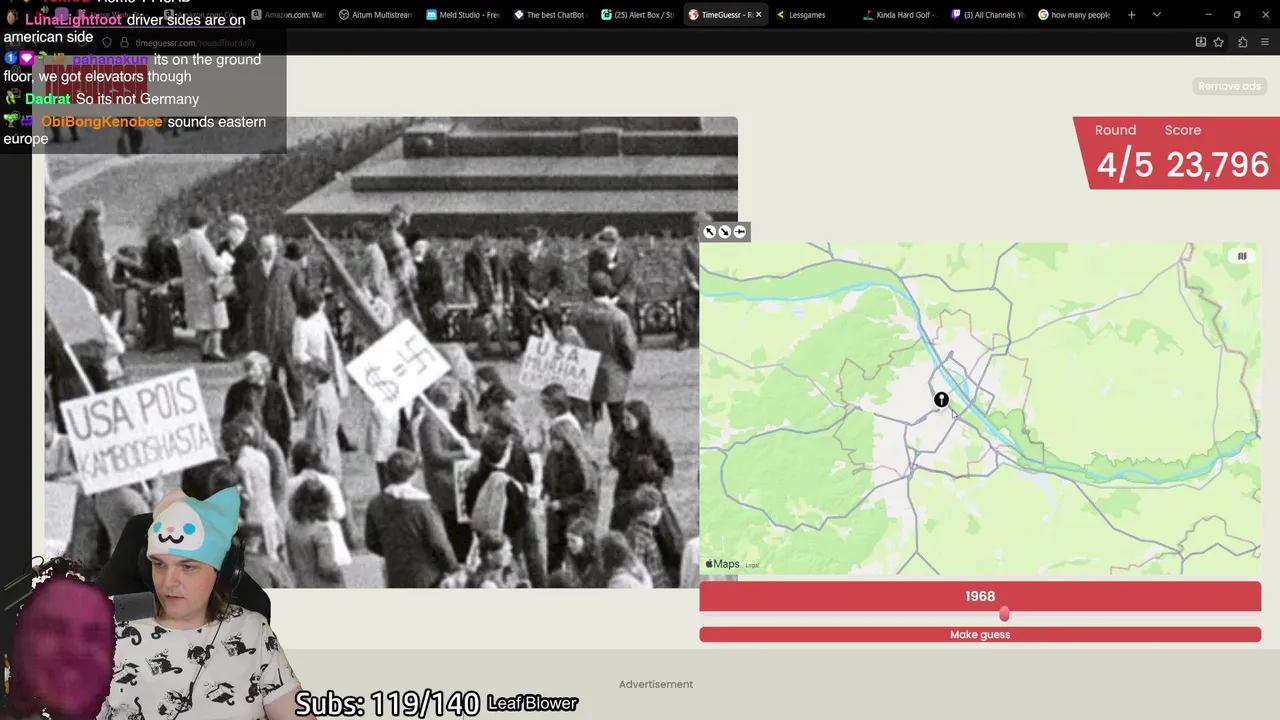The height and width of the screenshot is (720, 1280).
Task: Expand the tab search dropdown arrow
Action: [1156, 15]
